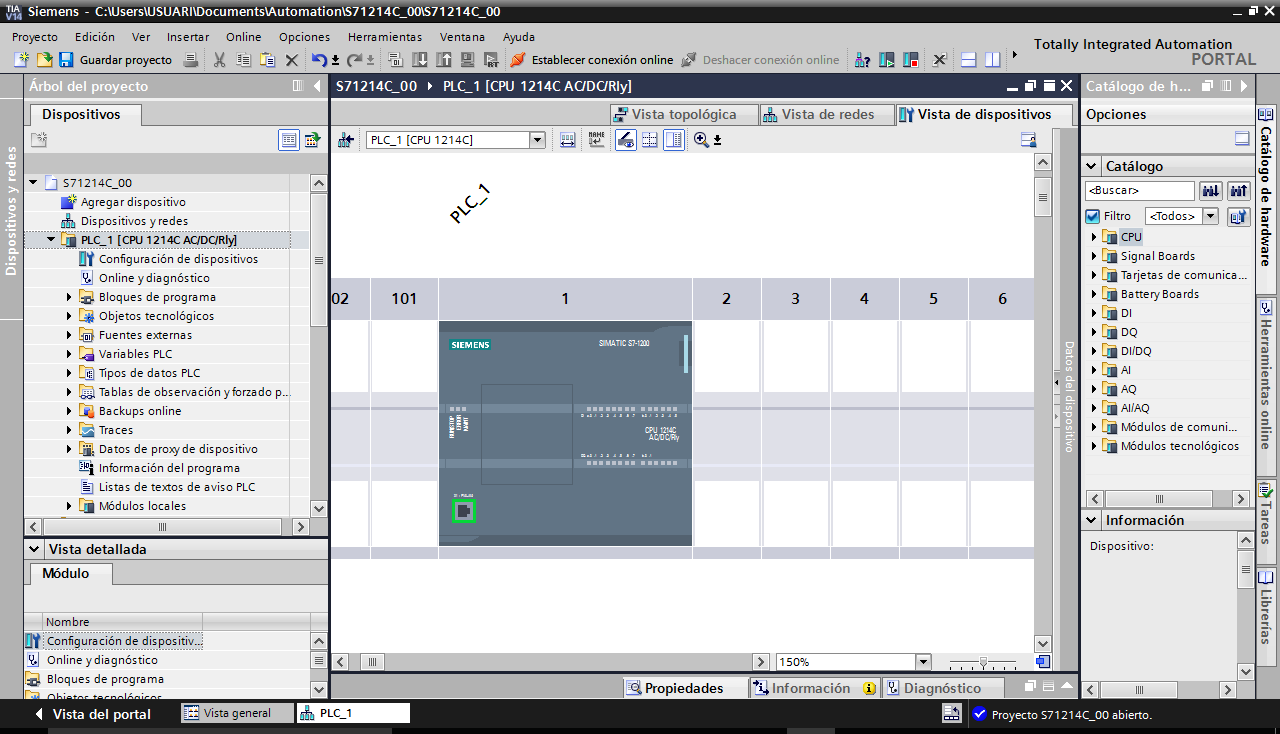Open the PLC_1 device selector dropdown
Screen dimensions: 1280x734
(x=537, y=140)
